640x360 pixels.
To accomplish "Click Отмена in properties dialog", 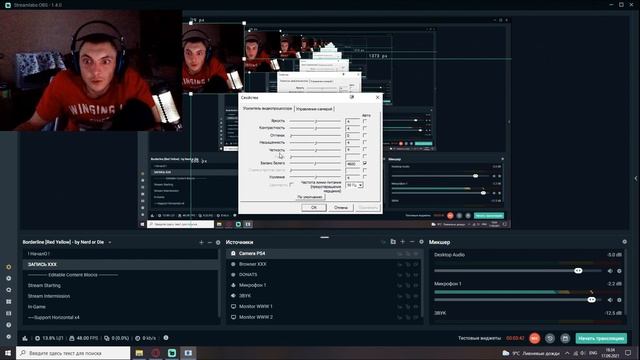I will (341, 207).
